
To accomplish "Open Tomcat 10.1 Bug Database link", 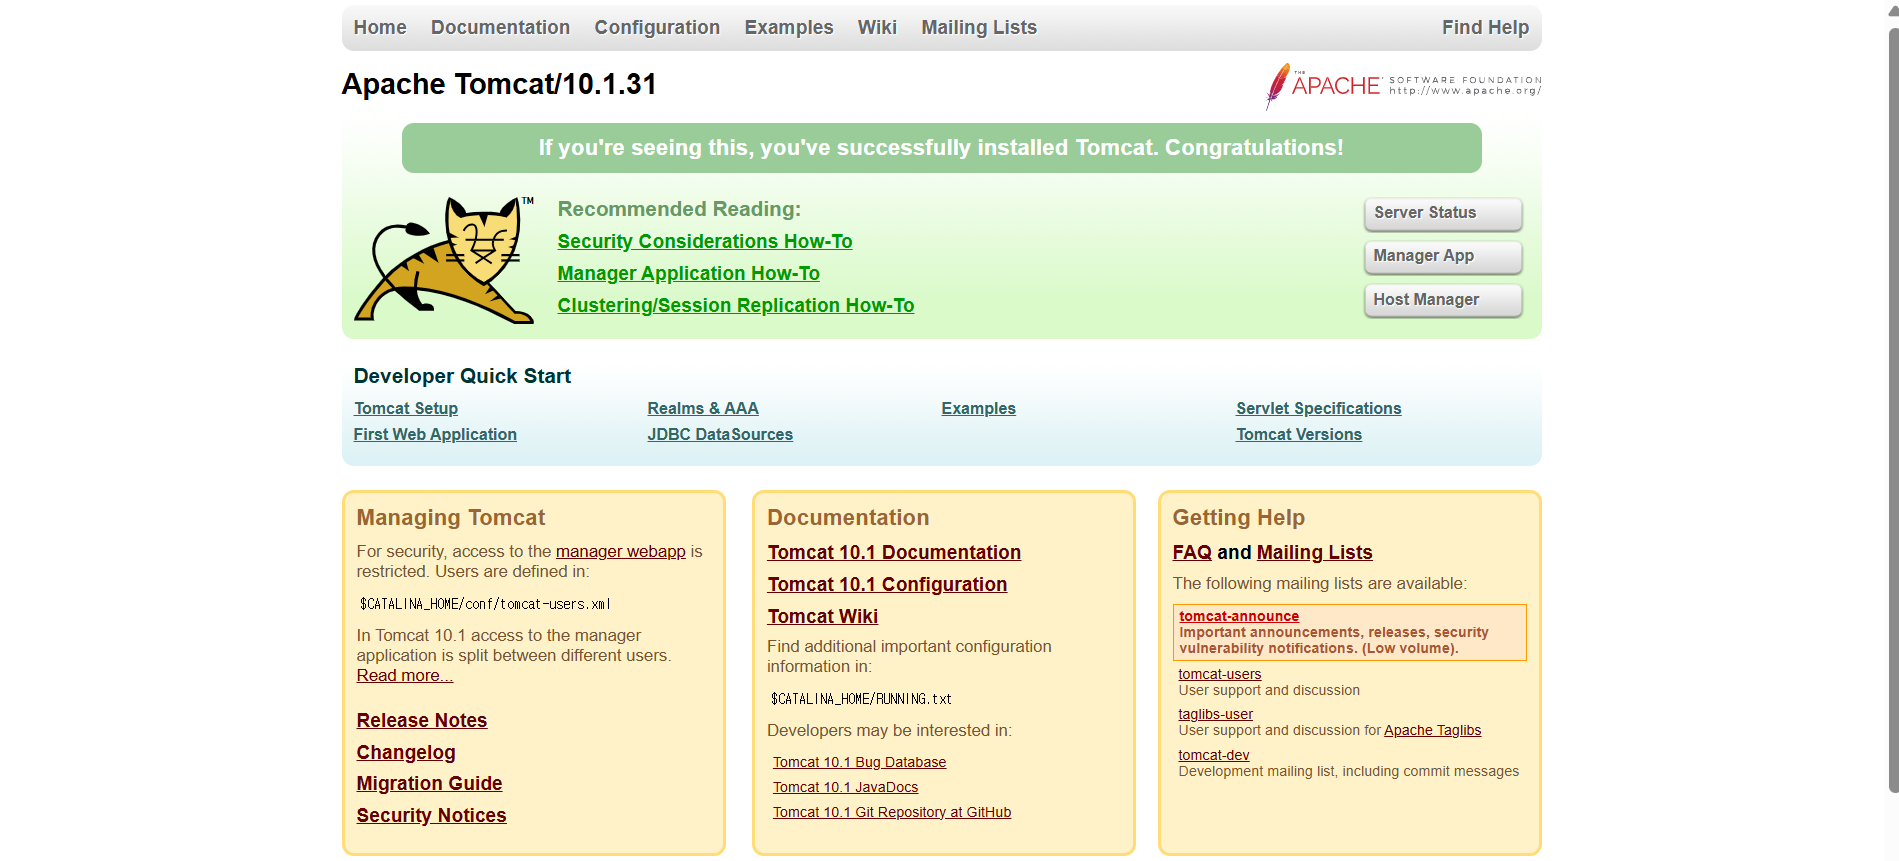I will click(859, 762).
